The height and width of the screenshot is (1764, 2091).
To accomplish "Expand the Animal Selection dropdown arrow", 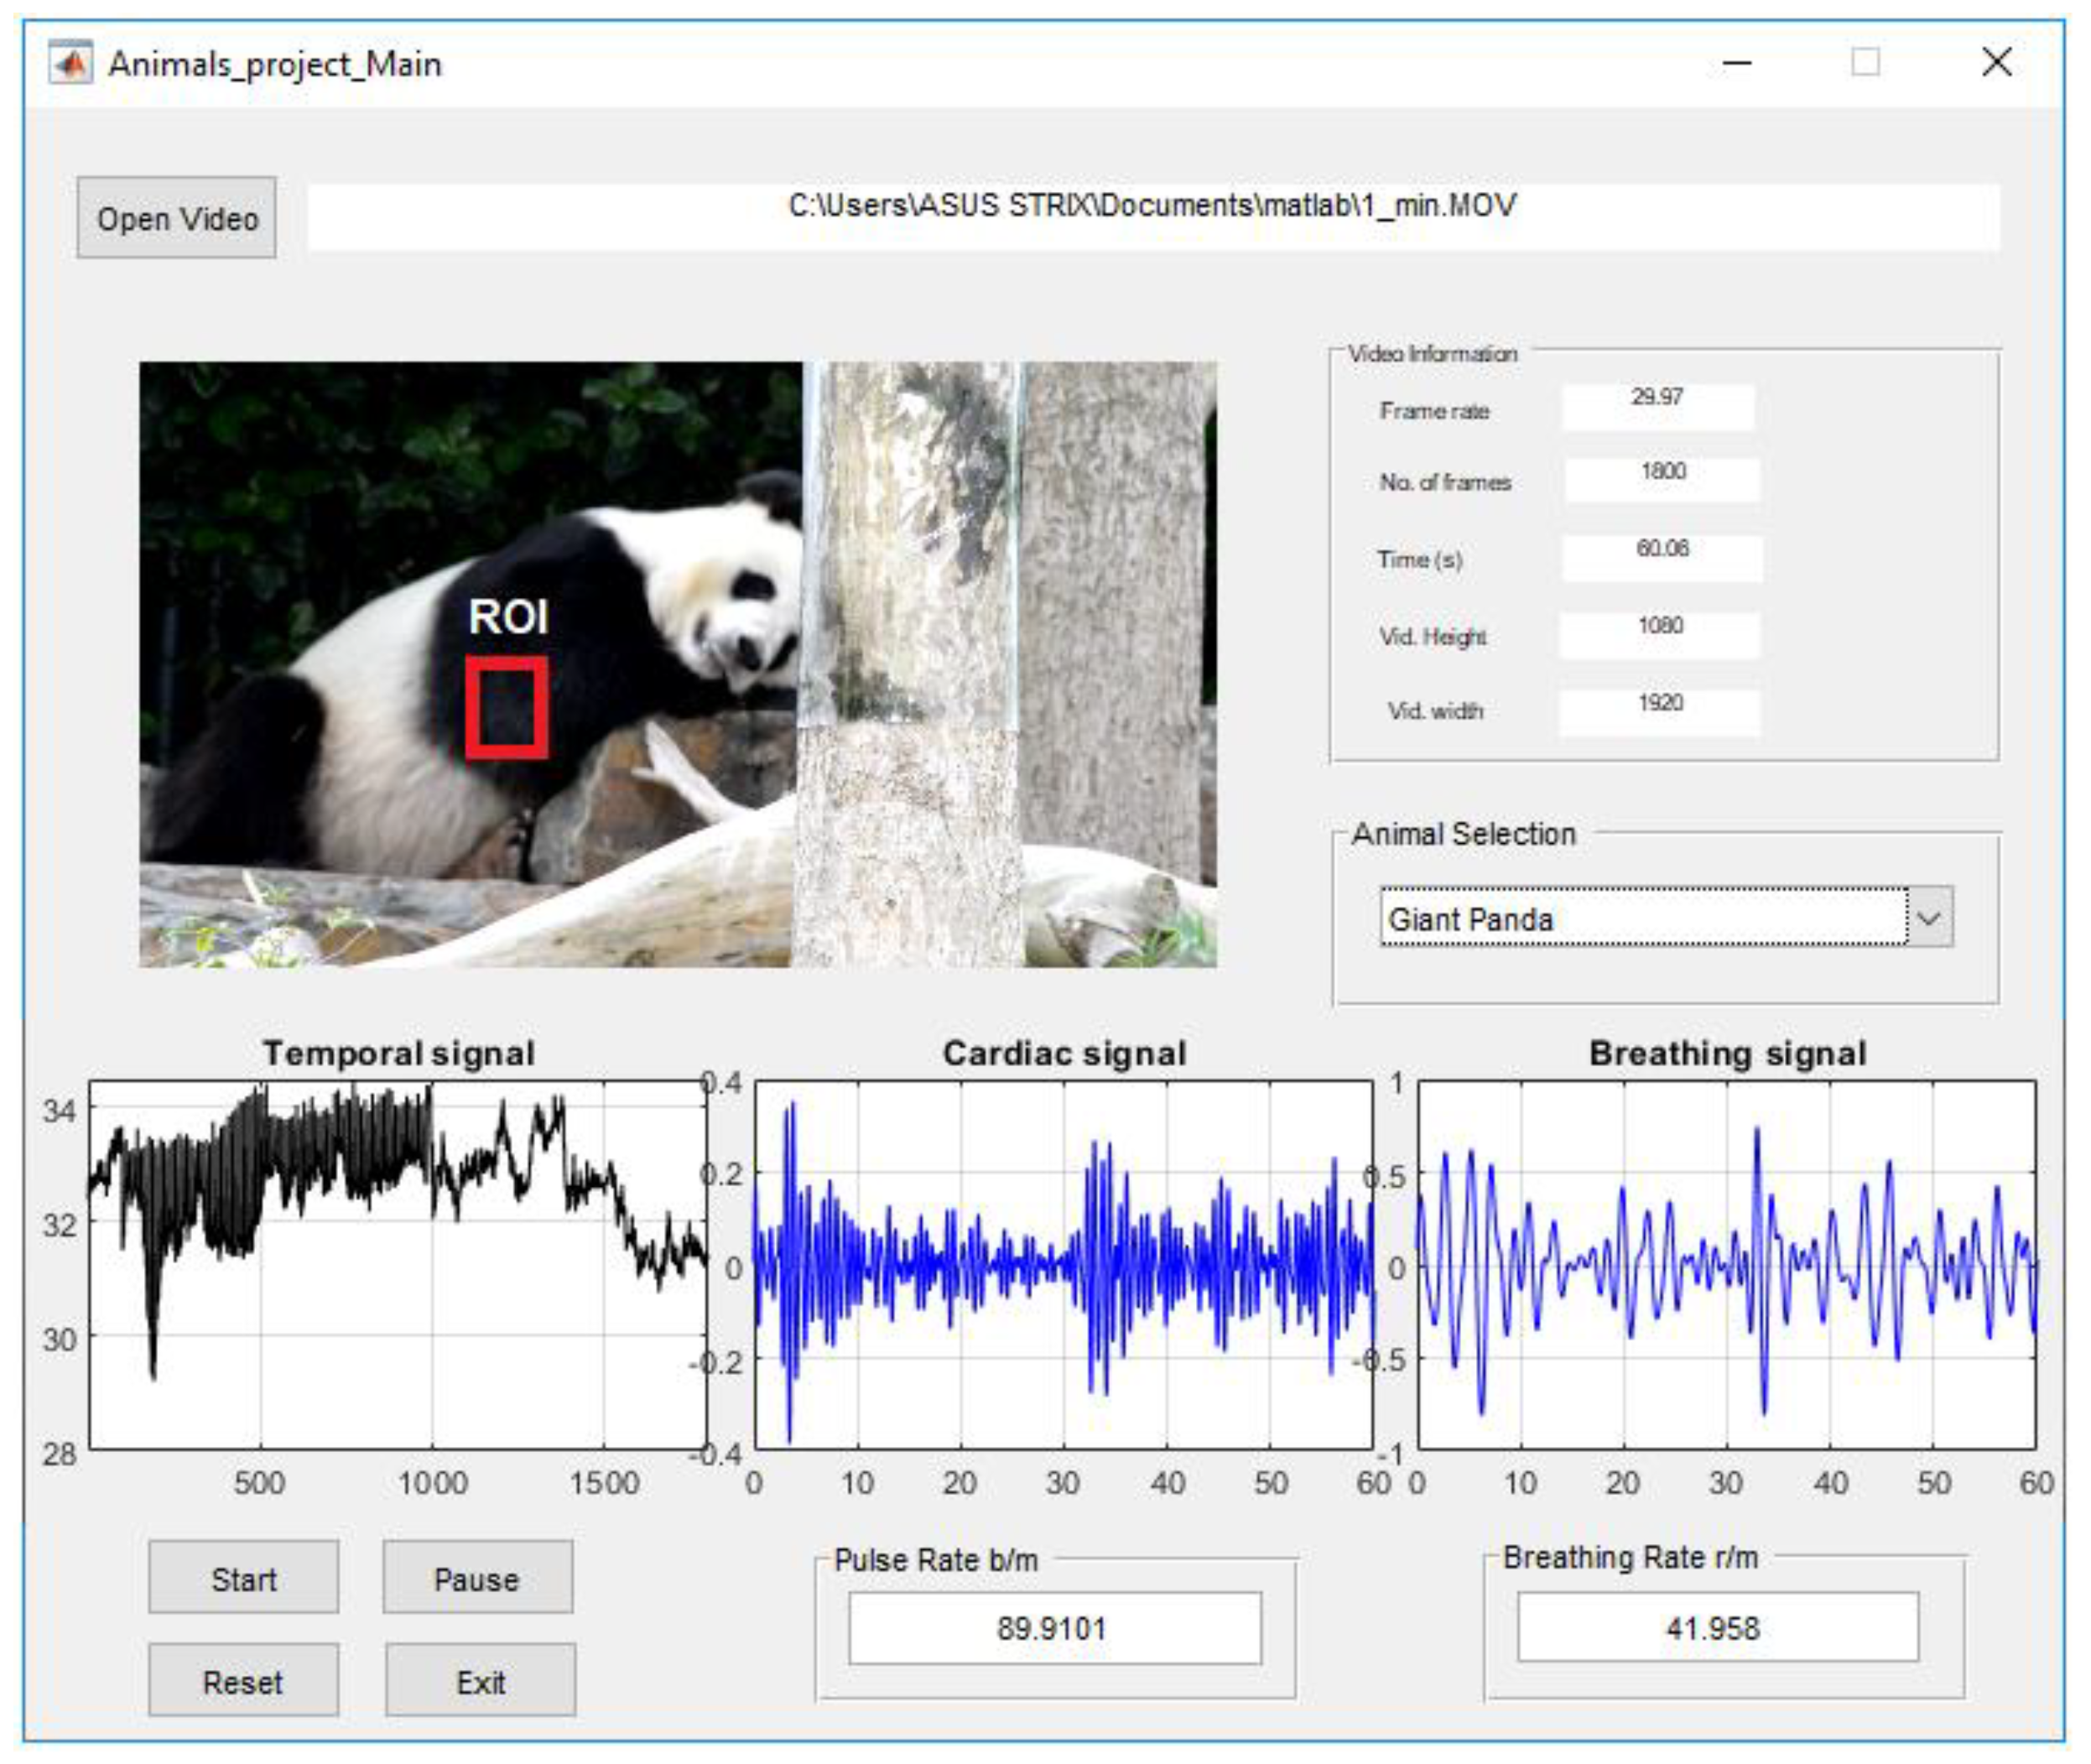I will tap(1929, 917).
